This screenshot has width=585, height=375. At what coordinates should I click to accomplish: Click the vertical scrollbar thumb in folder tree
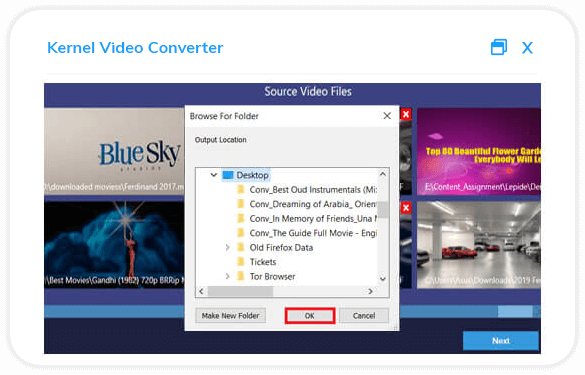pos(383,209)
